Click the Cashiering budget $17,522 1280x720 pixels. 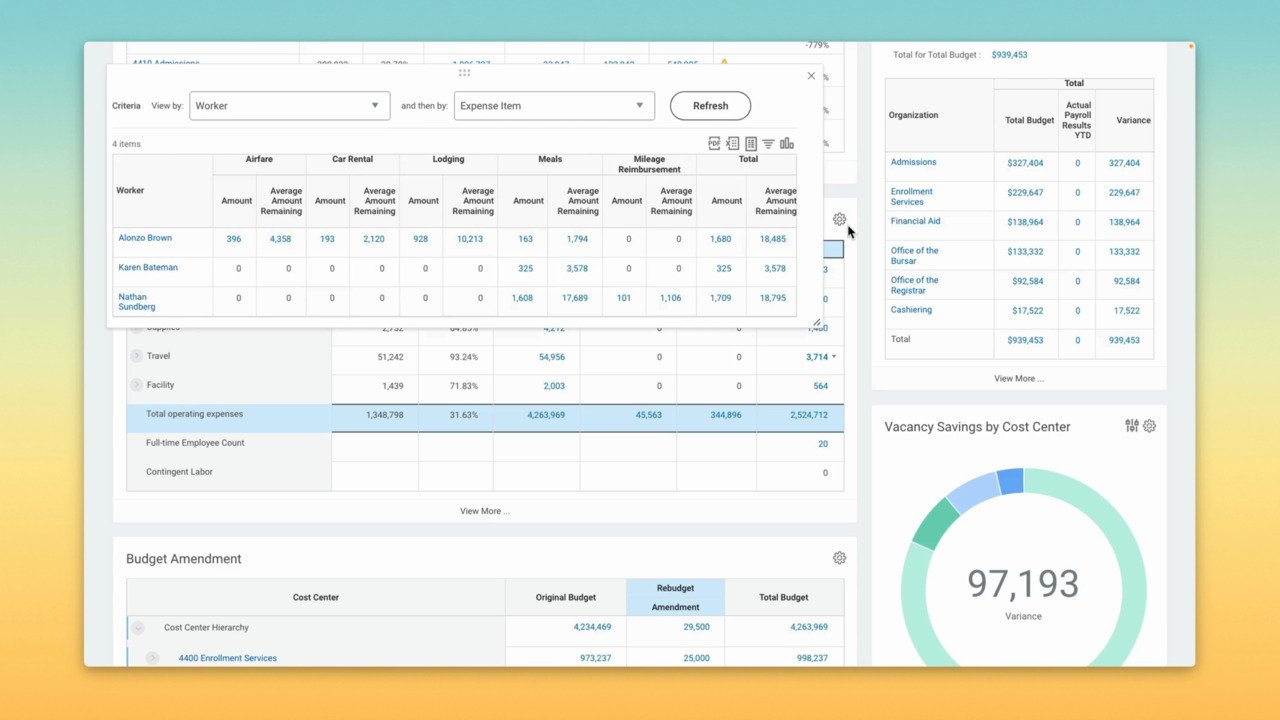1027,311
